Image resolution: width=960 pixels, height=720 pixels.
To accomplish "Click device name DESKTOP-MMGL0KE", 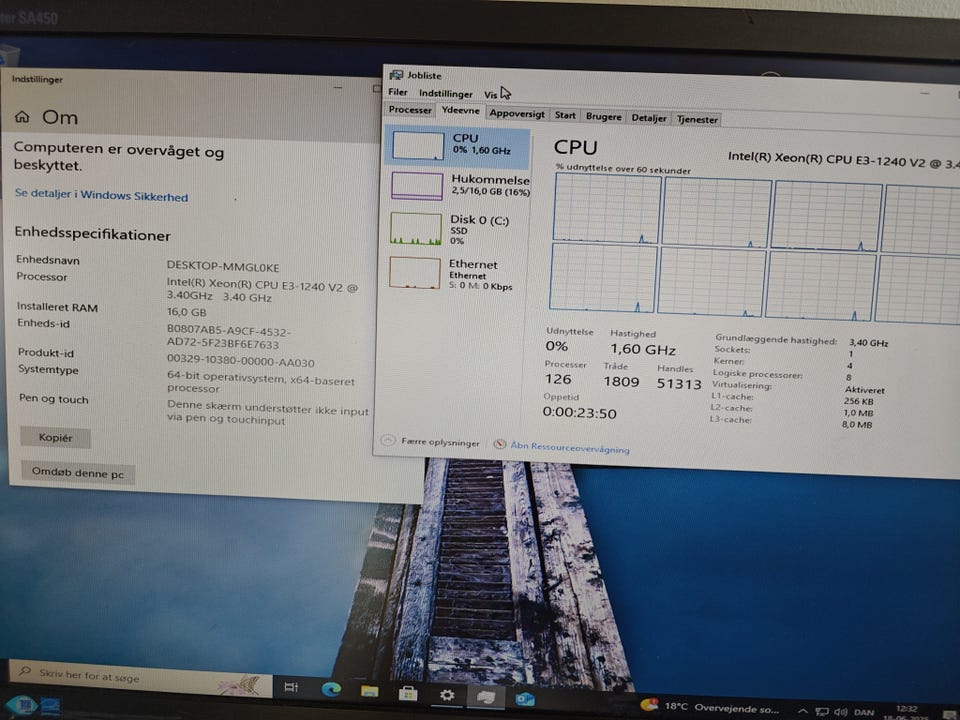I will coord(223,267).
